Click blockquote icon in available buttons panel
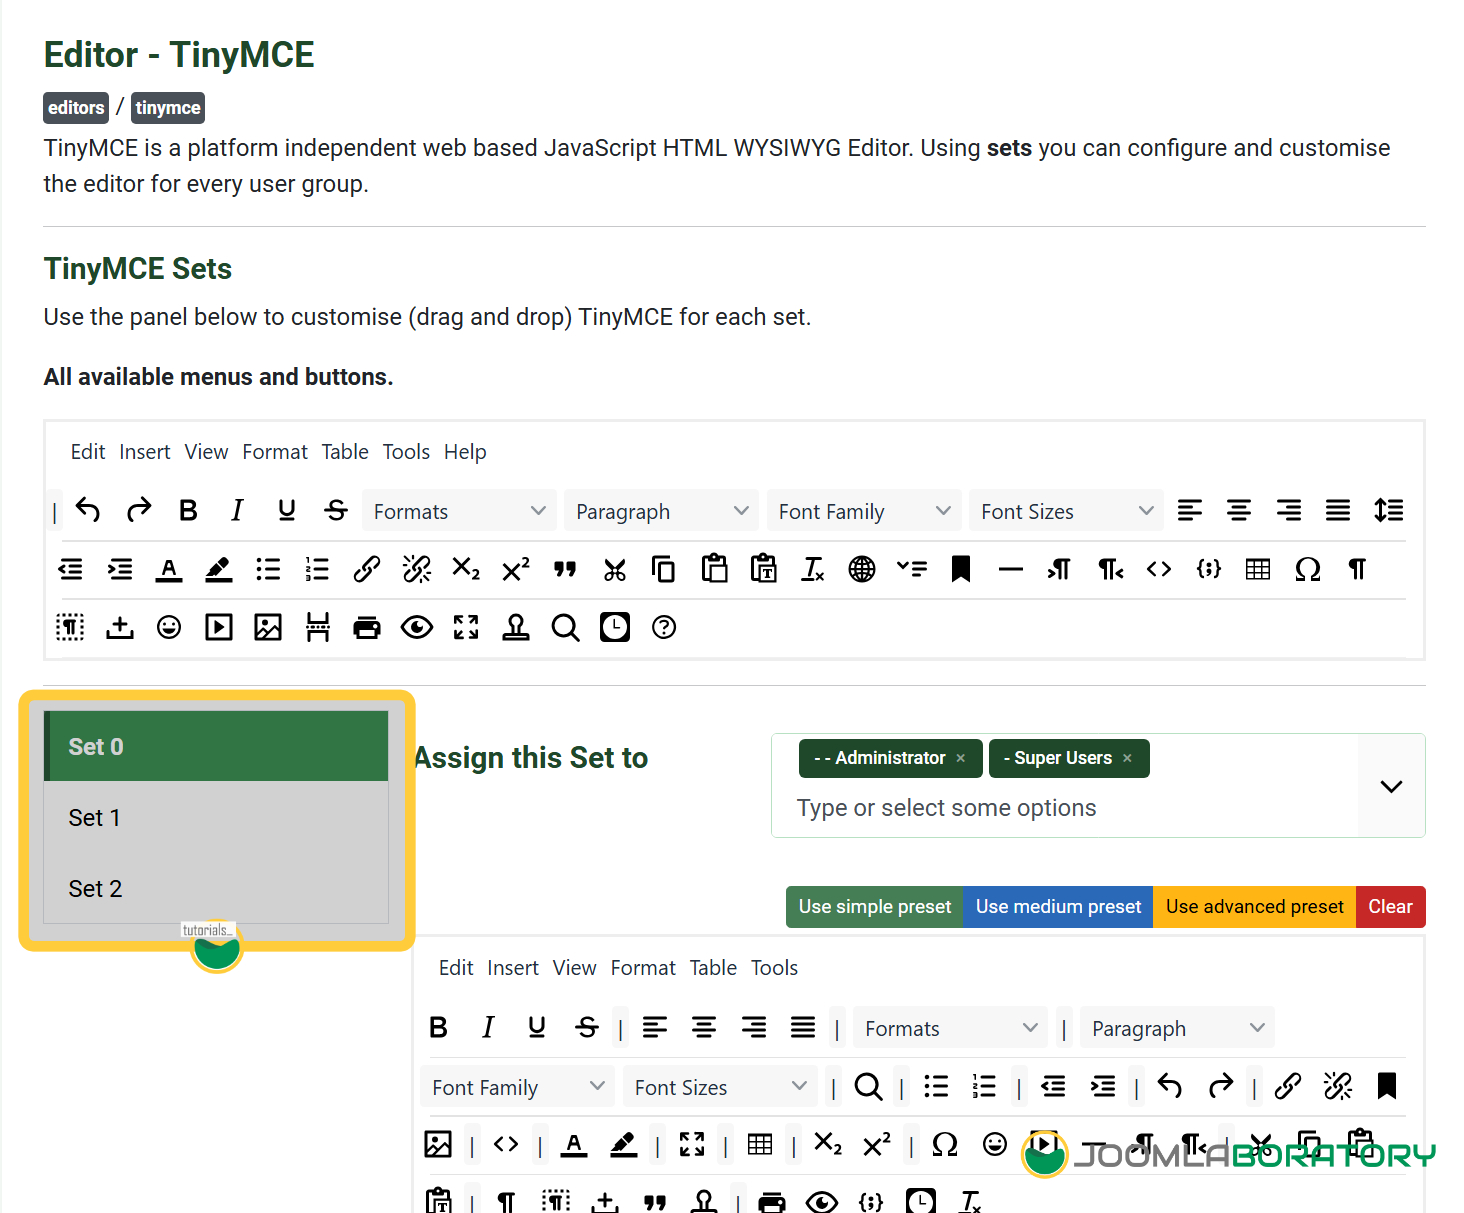 pos(565,569)
